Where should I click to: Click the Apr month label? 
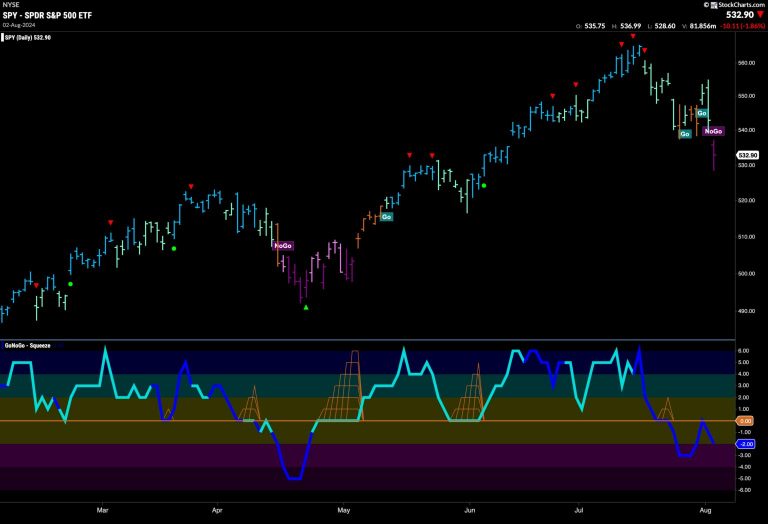point(217,510)
